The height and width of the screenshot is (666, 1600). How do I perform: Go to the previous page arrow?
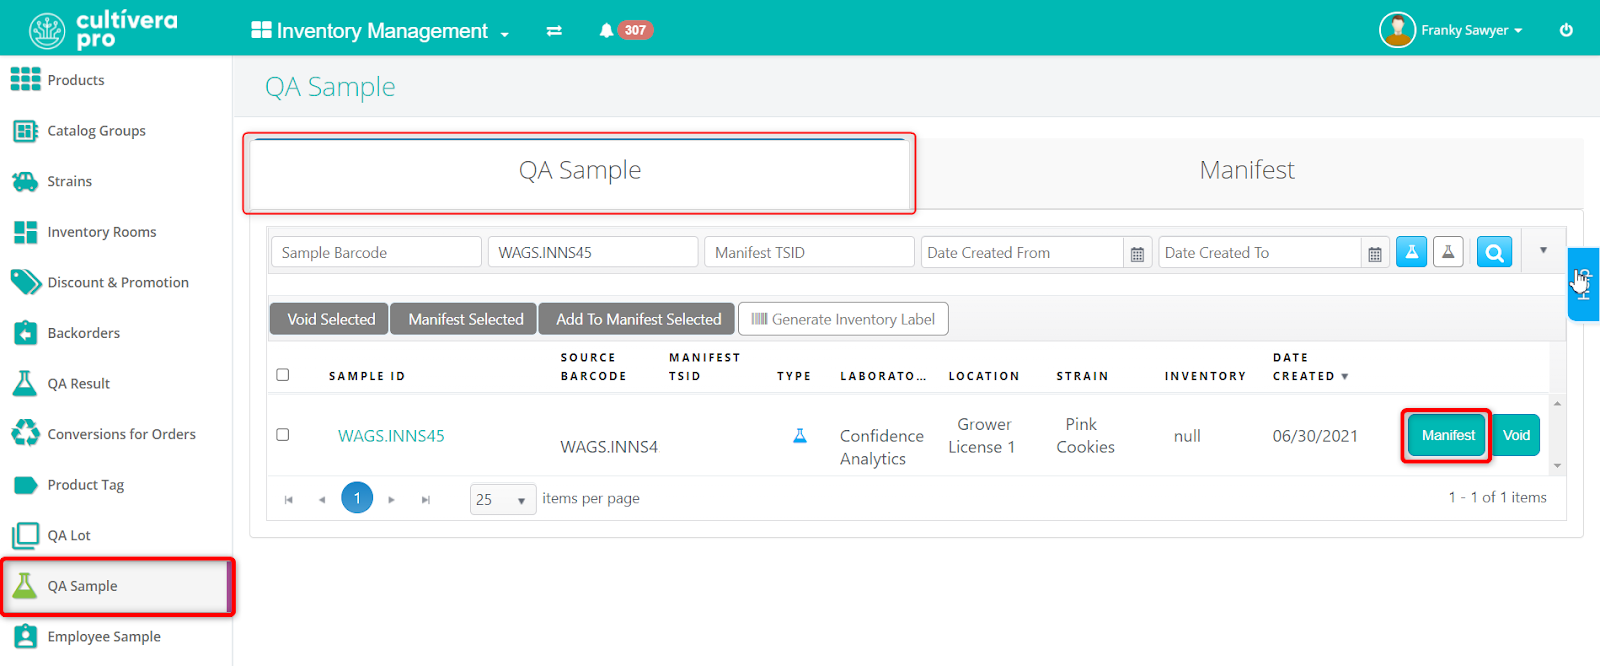click(x=322, y=499)
